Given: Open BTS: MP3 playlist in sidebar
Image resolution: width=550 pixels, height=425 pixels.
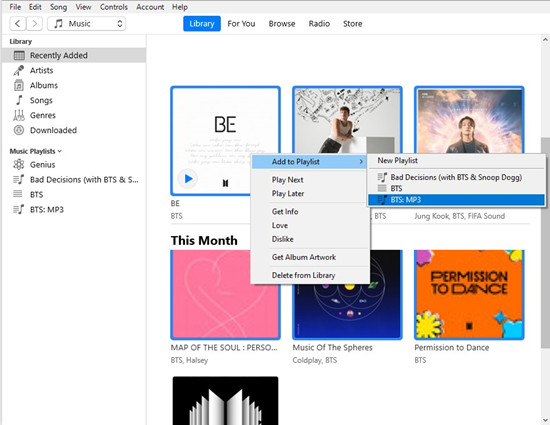Looking at the screenshot, I should (x=74, y=209).
